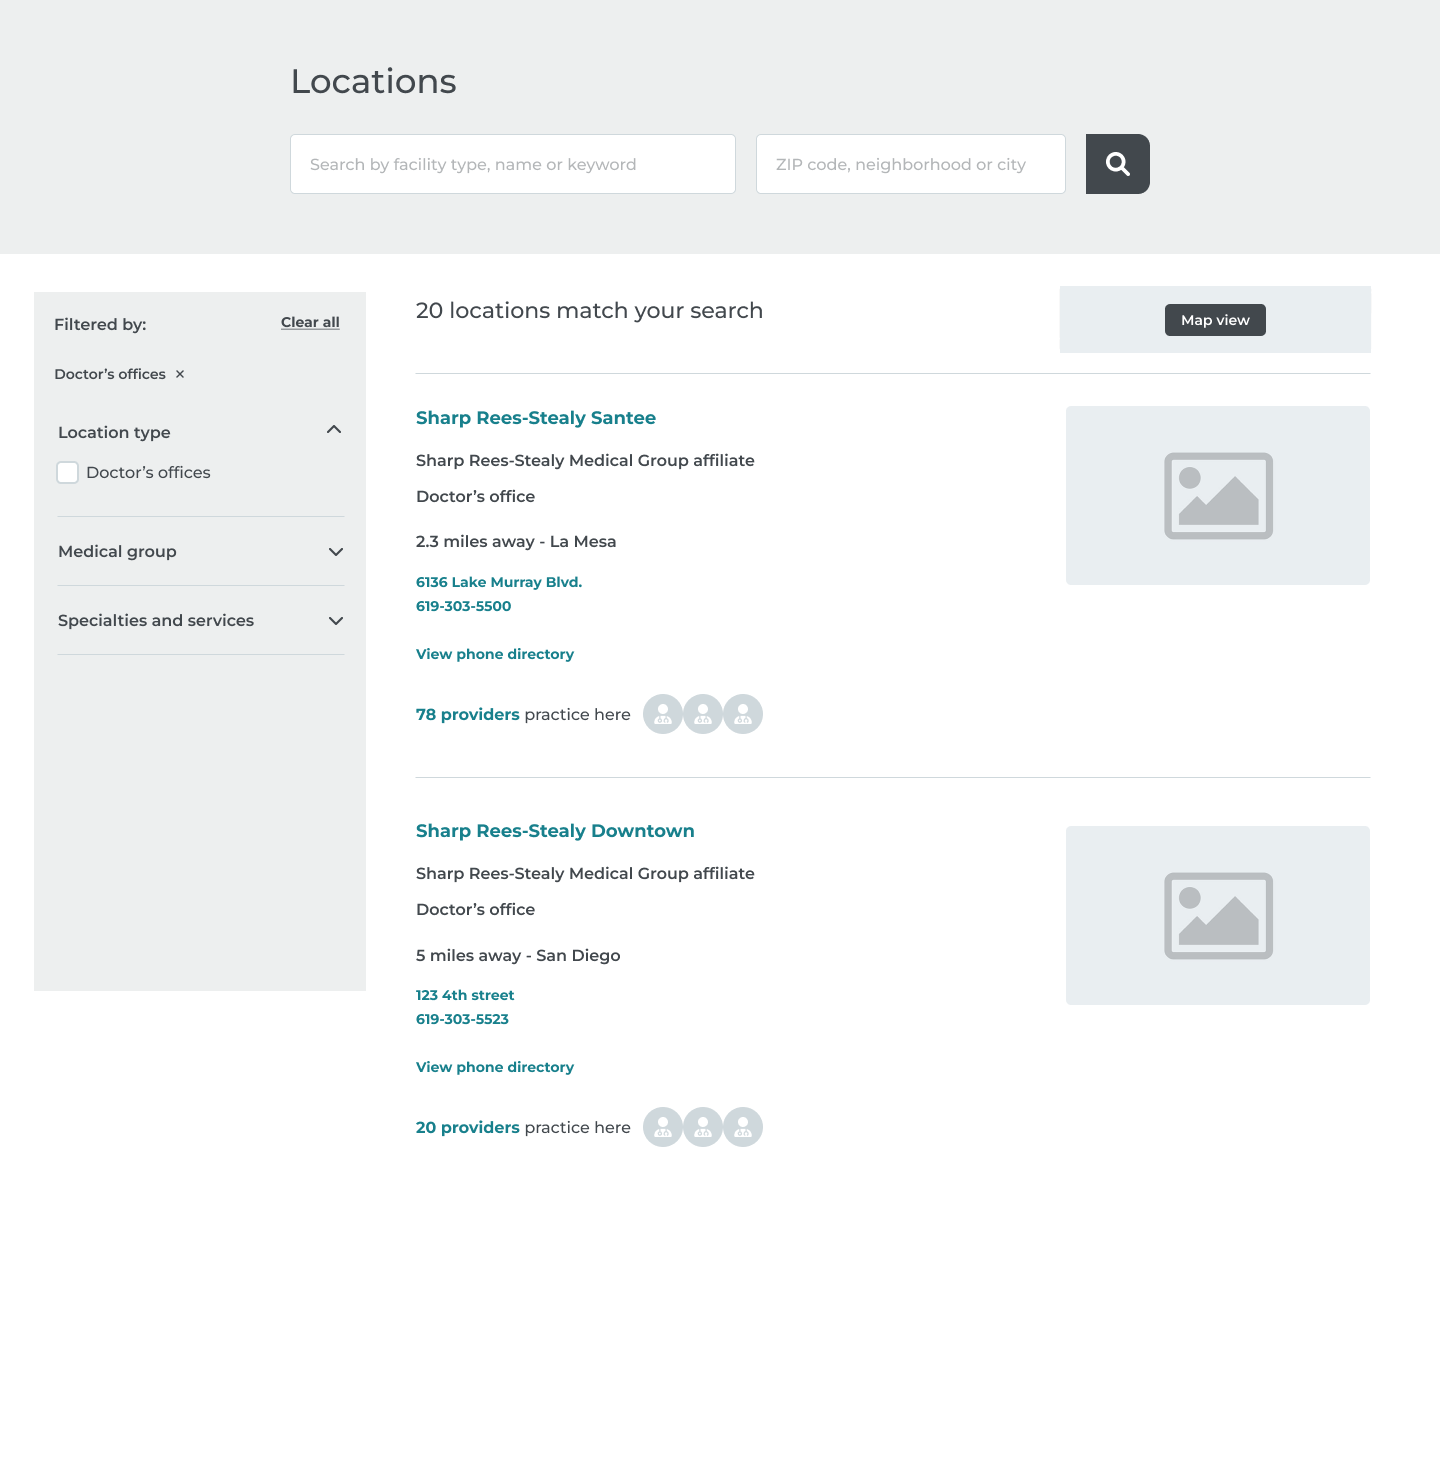Click the 20 locations match heading
Screen dimensions: 1440x1468
click(589, 311)
